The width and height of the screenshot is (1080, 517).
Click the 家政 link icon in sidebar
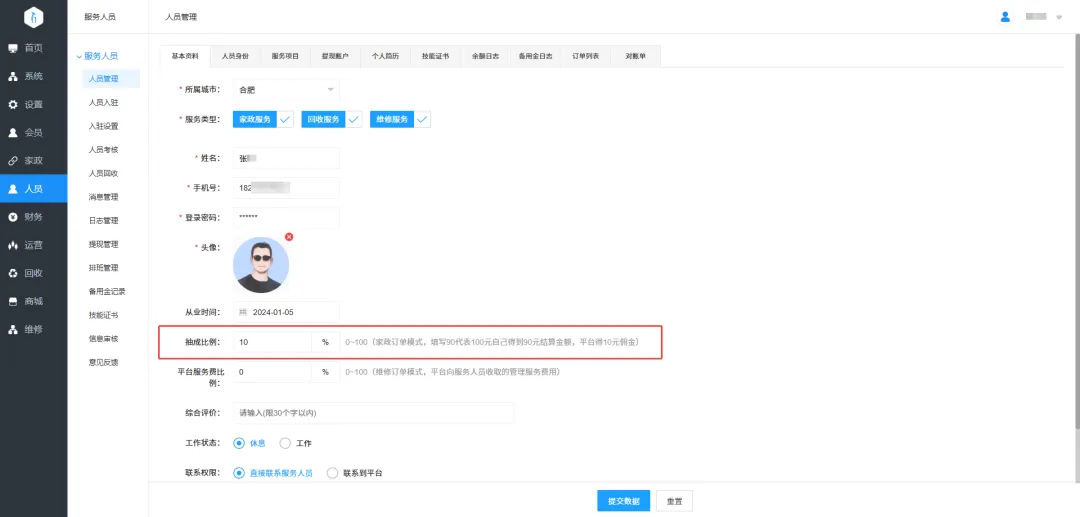(13, 160)
